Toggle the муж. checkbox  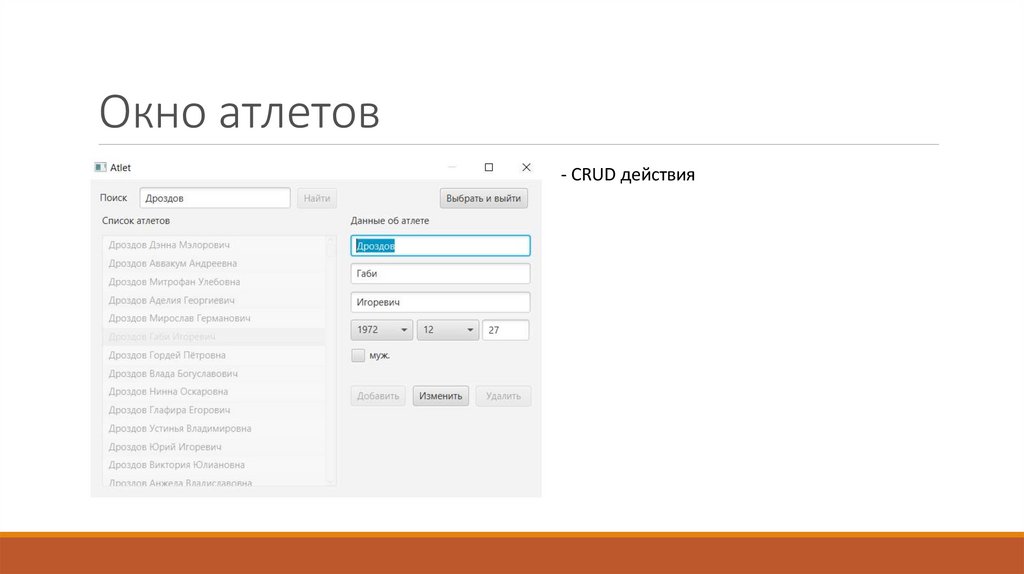tap(358, 355)
